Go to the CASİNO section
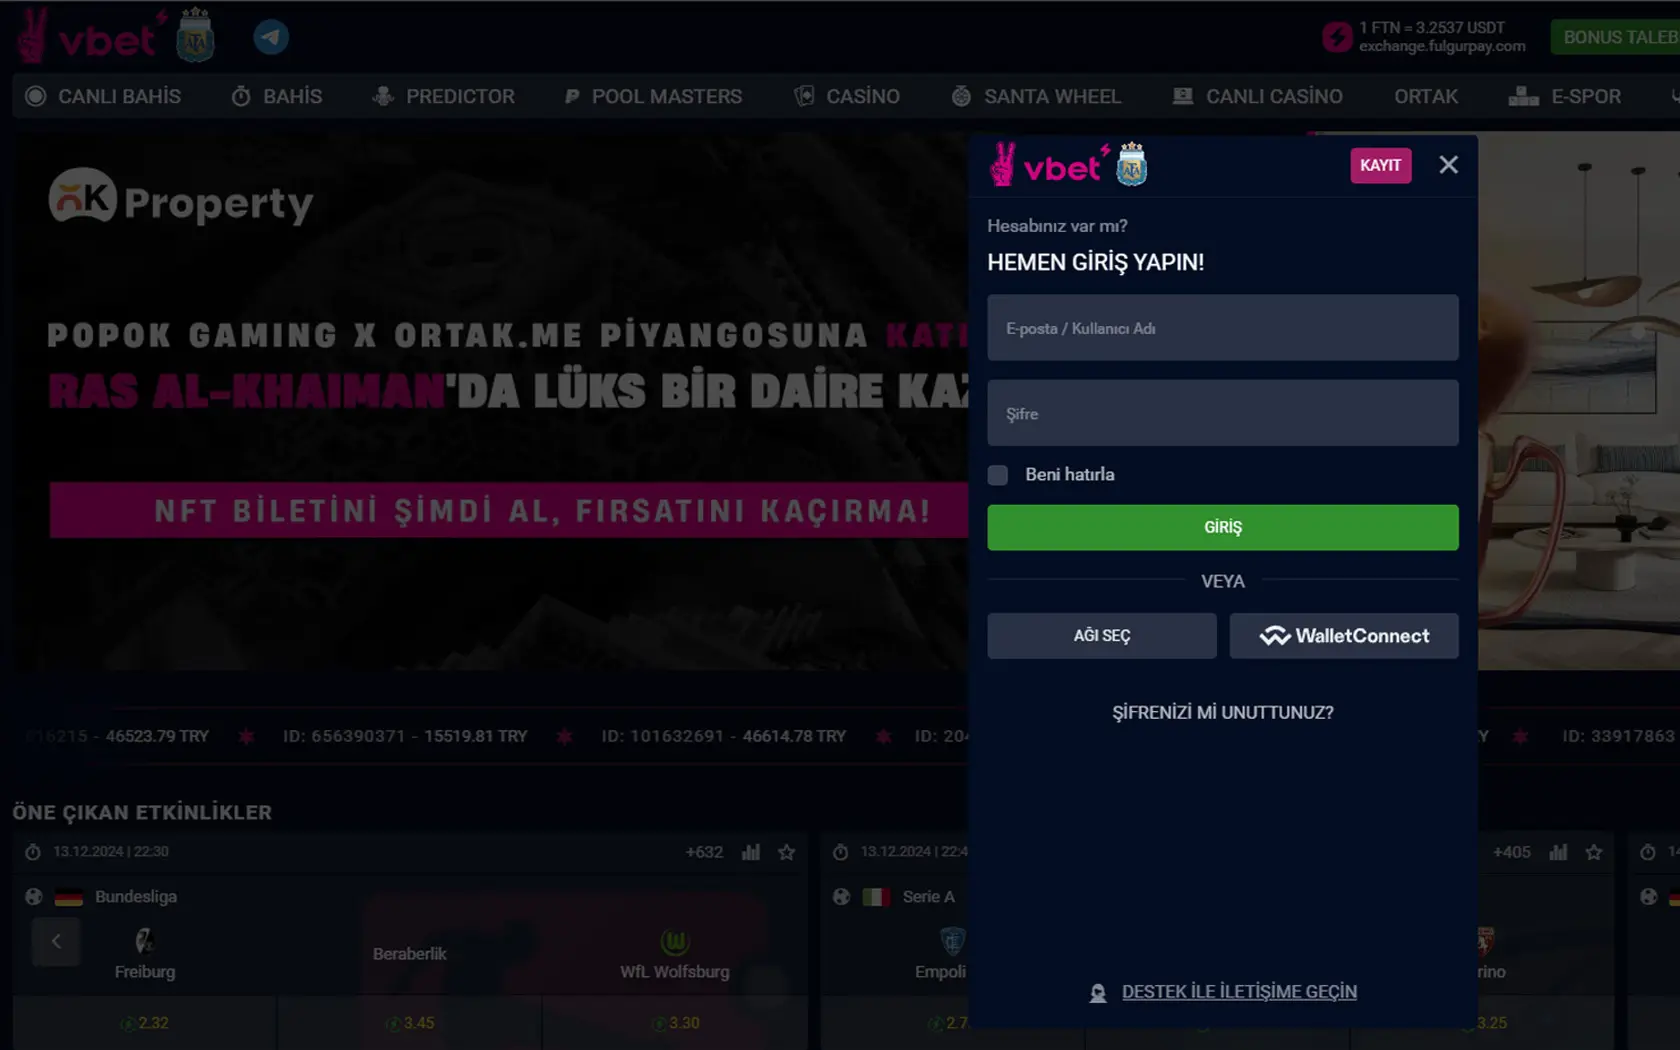The height and width of the screenshot is (1050, 1680). (847, 97)
